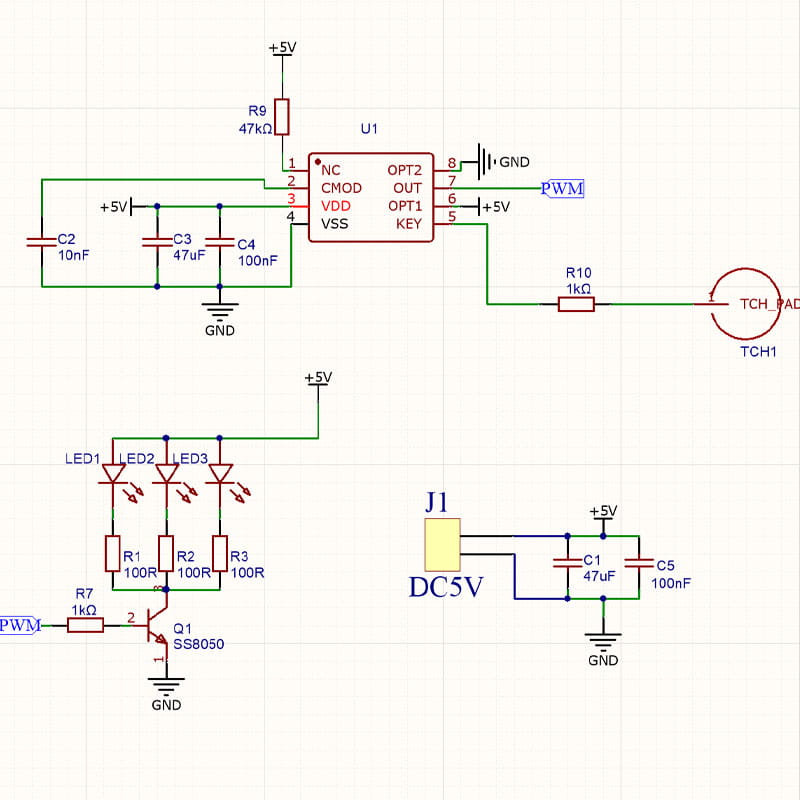Click the TCH1 designator text
The height and width of the screenshot is (800, 800).
pos(758,352)
